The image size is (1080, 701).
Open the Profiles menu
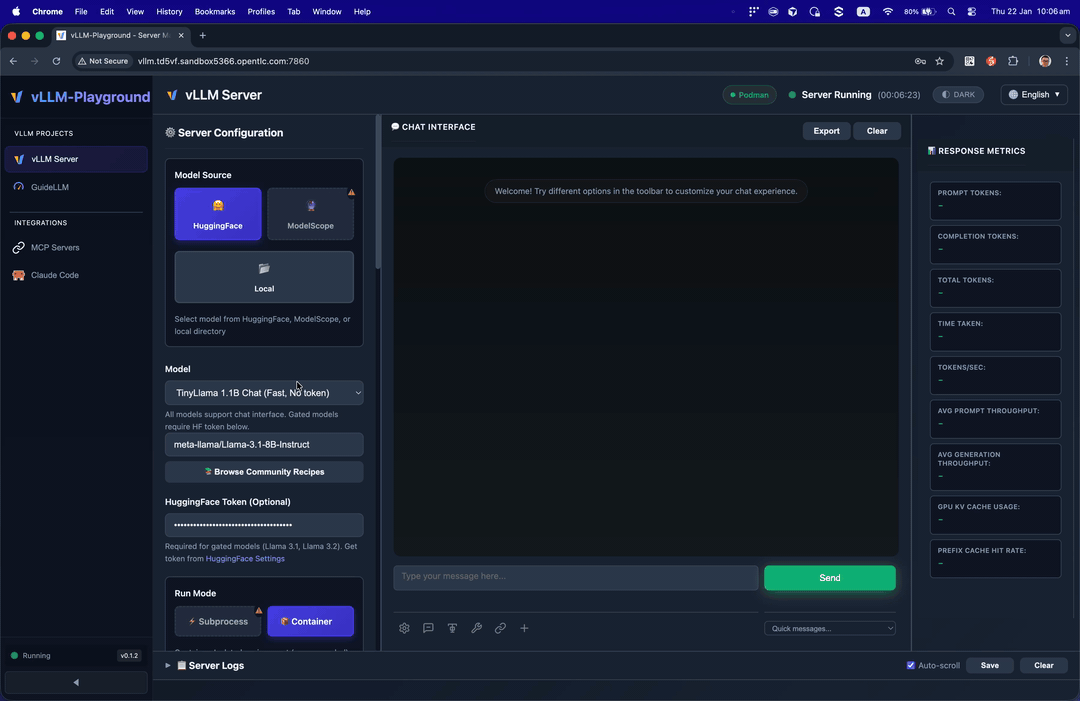coord(261,12)
